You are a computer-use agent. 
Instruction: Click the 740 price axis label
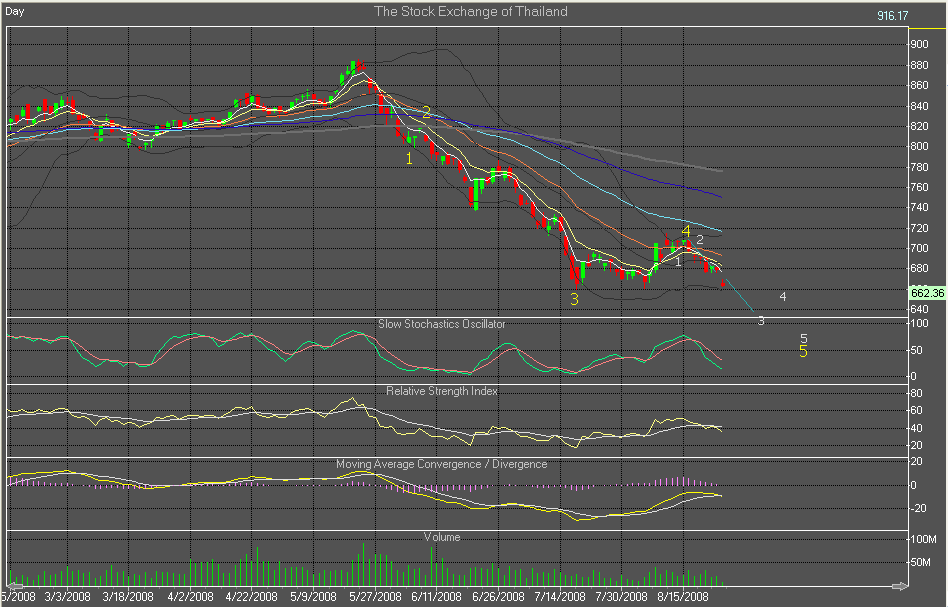(920, 207)
